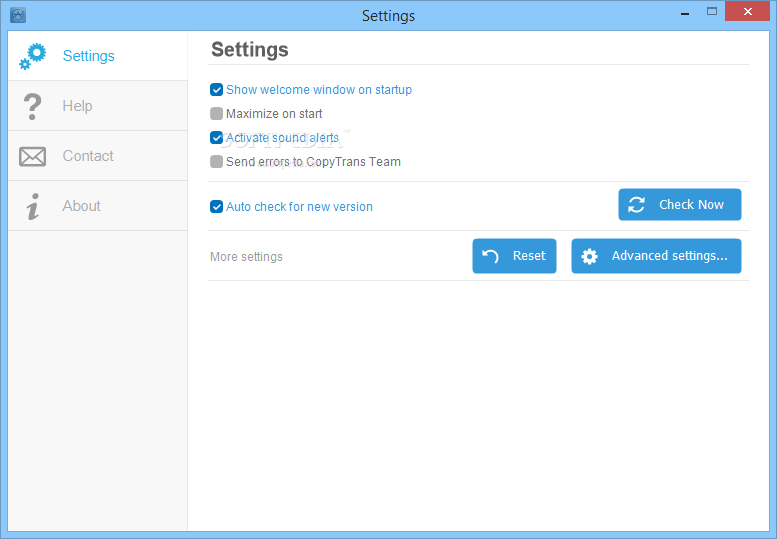Click gear icon on Advanced settings button
The height and width of the screenshot is (539, 777).
click(589, 256)
